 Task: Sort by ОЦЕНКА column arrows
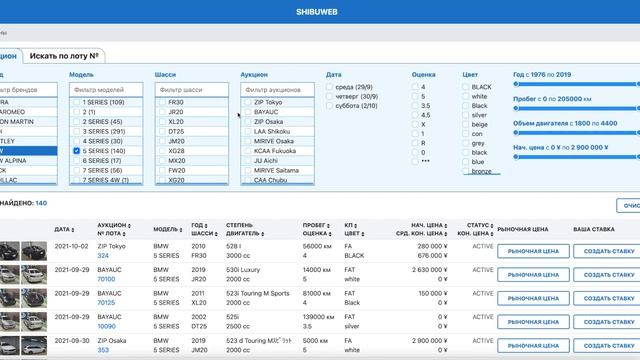click(x=330, y=234)
